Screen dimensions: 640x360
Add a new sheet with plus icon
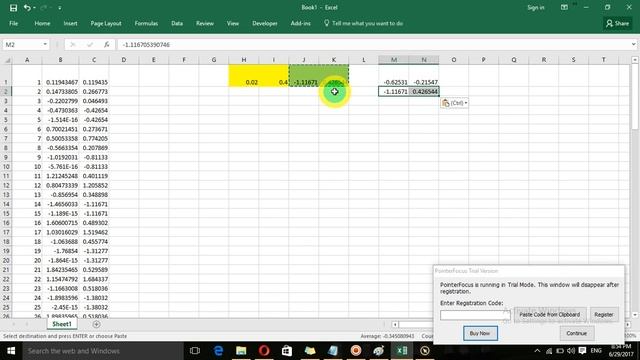(96, 324)
